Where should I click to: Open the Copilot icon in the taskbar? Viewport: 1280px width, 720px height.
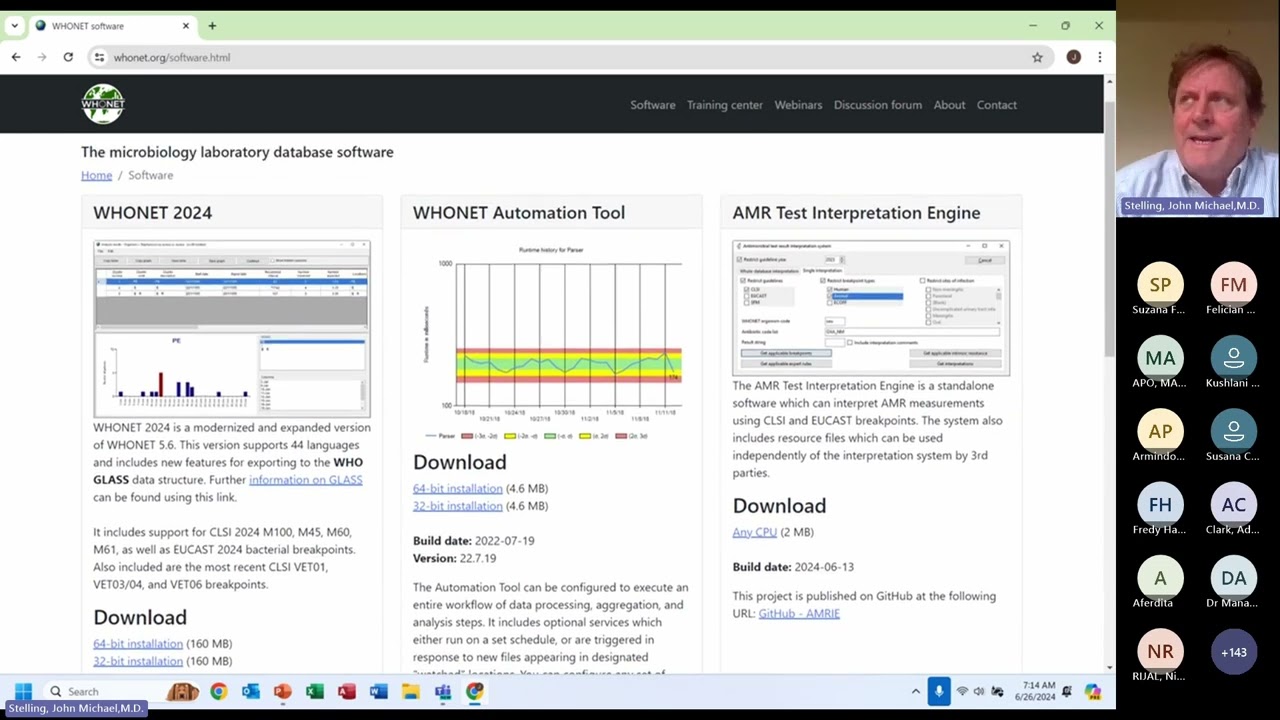click(x=1093, y=691)
